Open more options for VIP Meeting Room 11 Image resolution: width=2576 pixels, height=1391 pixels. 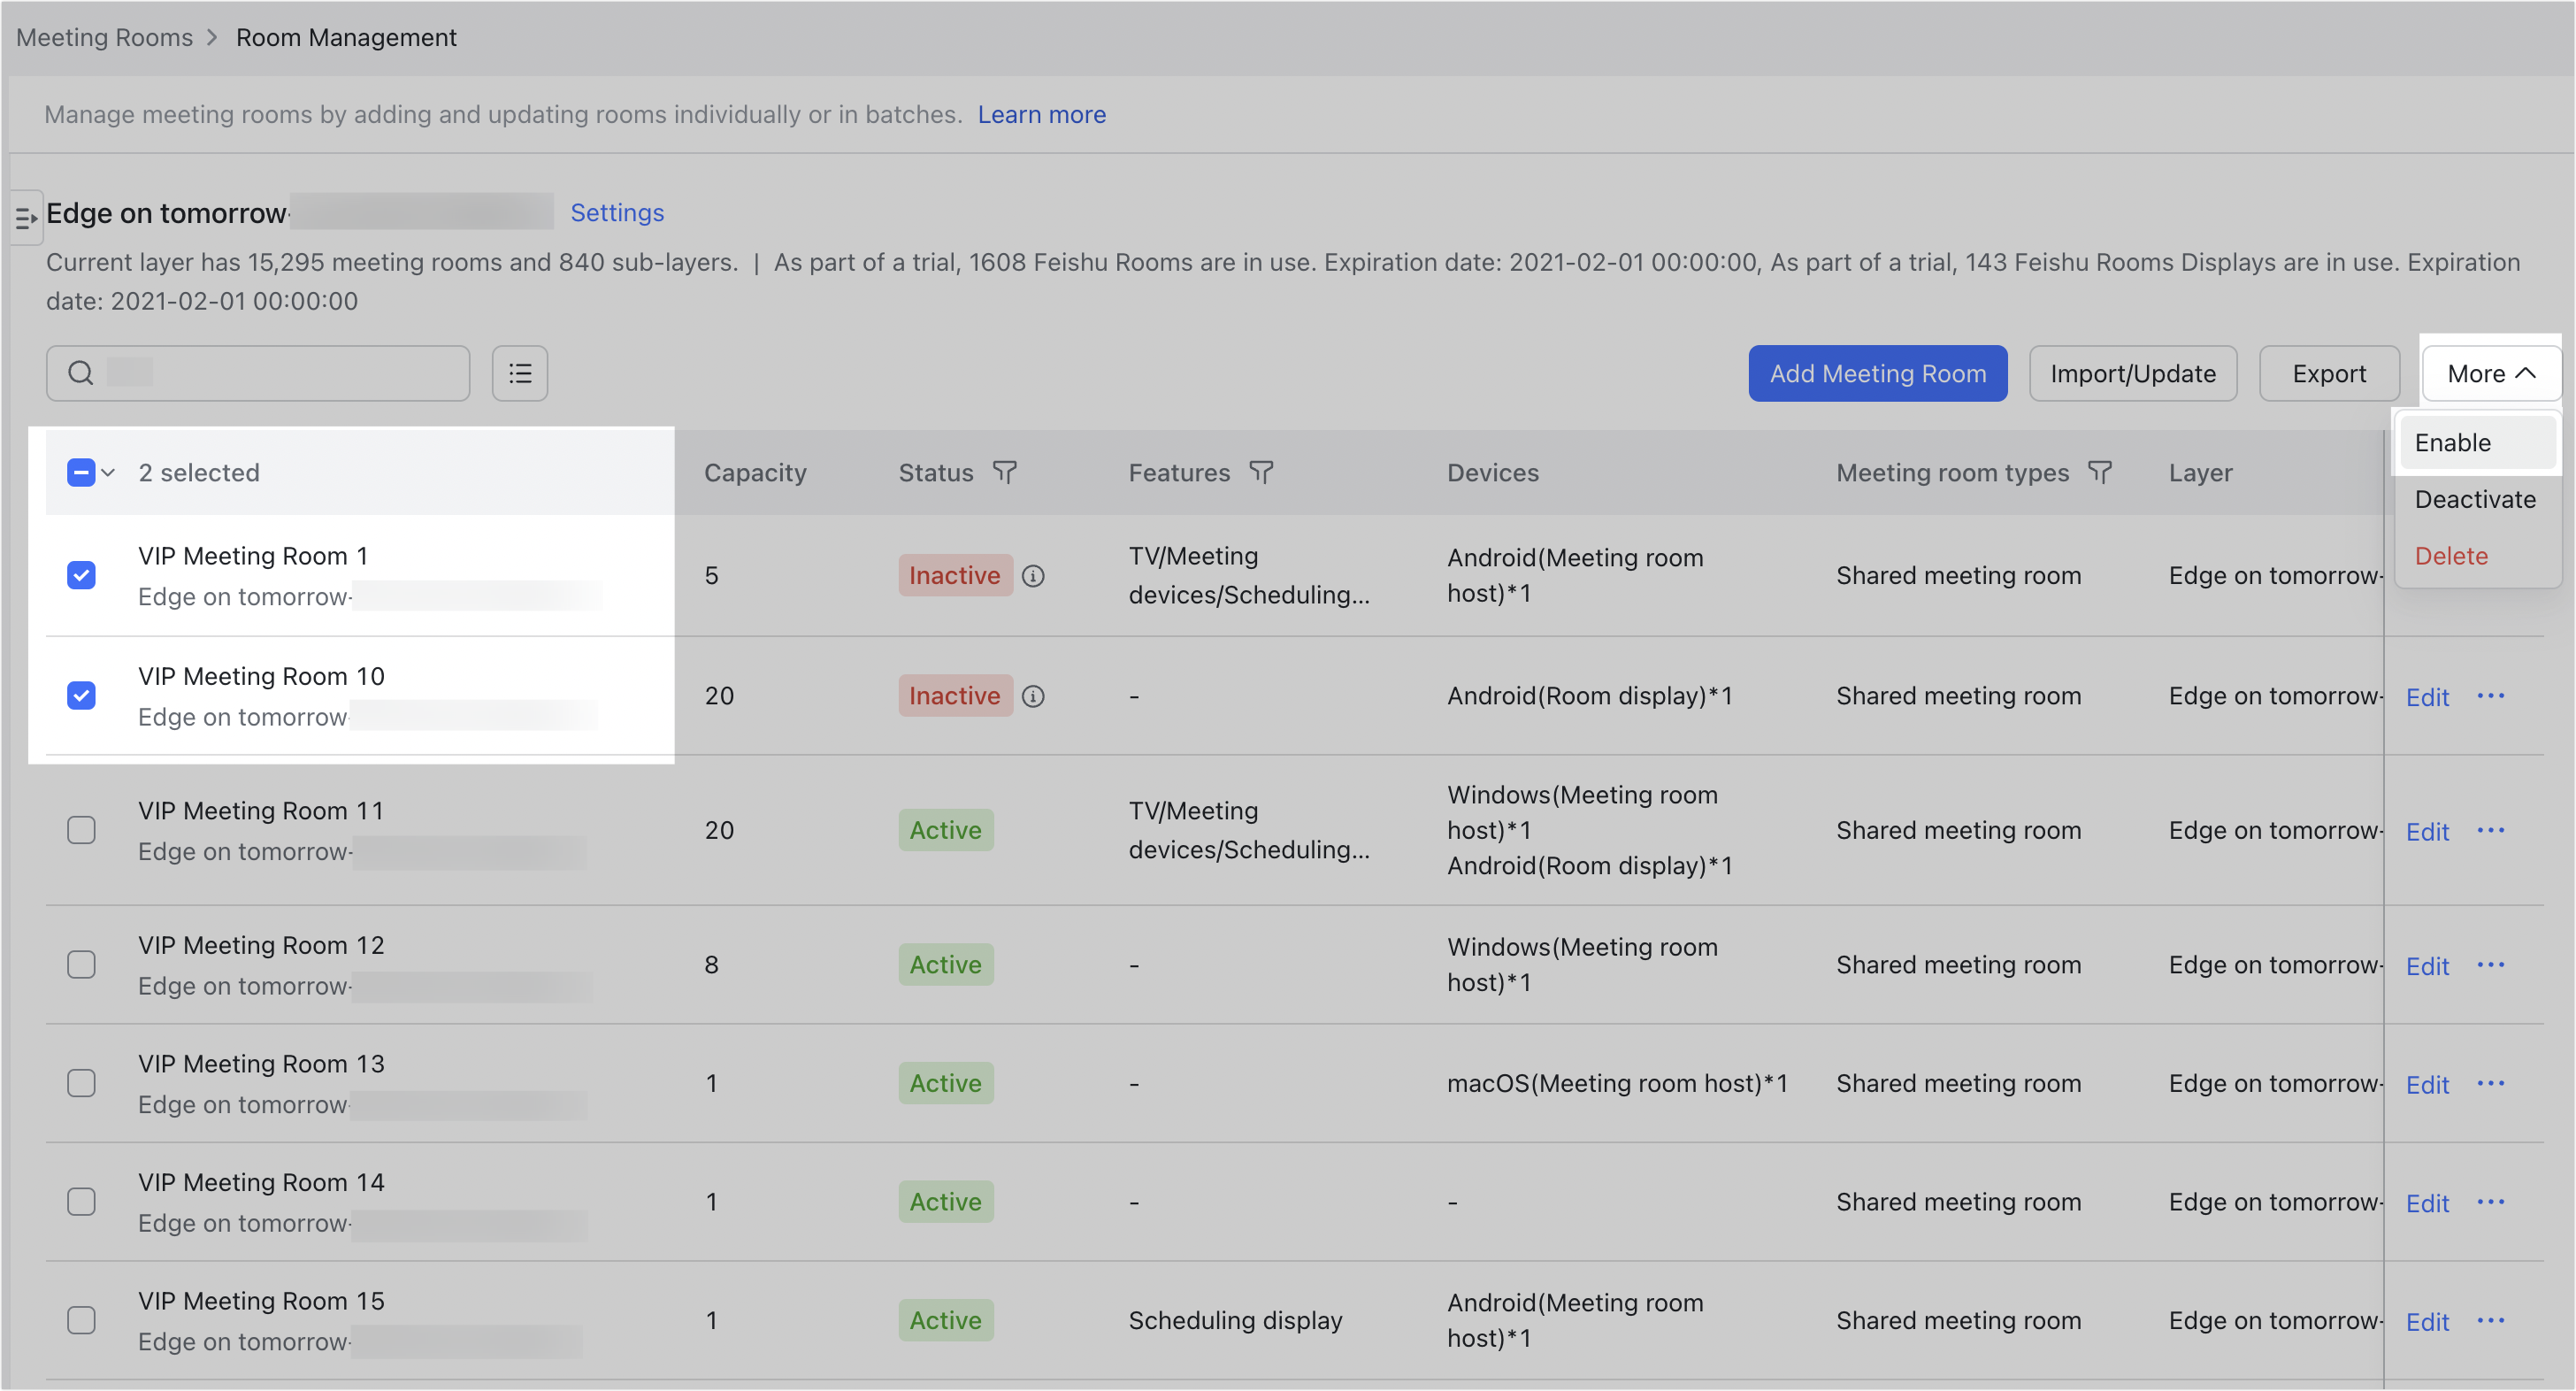(x=2490, y=830)
